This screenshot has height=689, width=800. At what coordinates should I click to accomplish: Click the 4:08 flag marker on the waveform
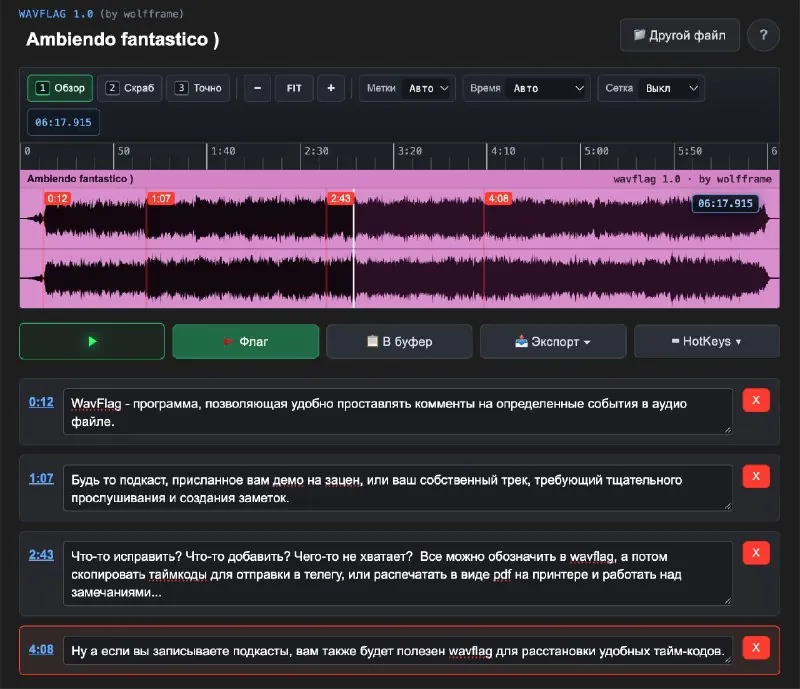[x=498, y=198]
